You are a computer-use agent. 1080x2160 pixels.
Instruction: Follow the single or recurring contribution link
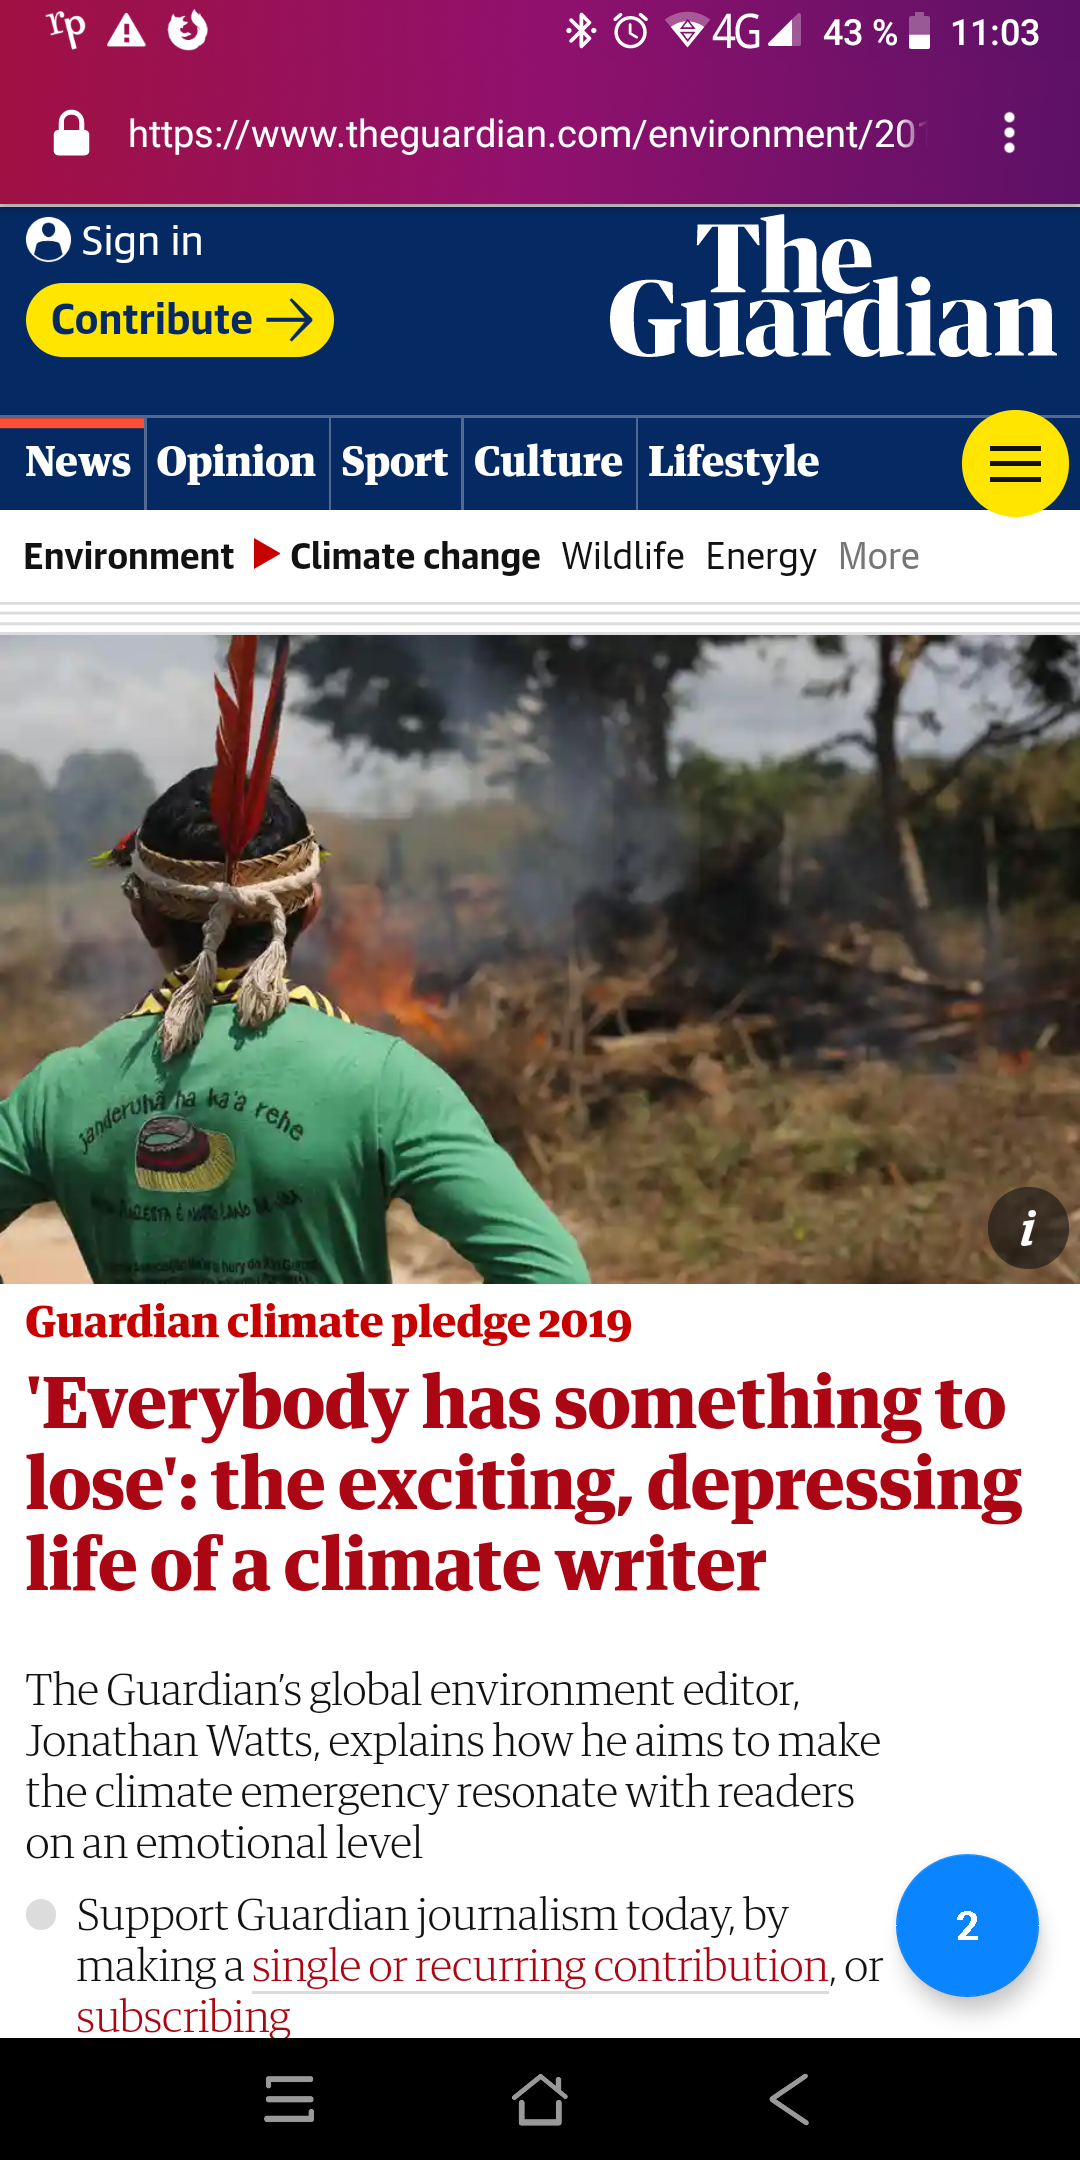pos(540,1967)
